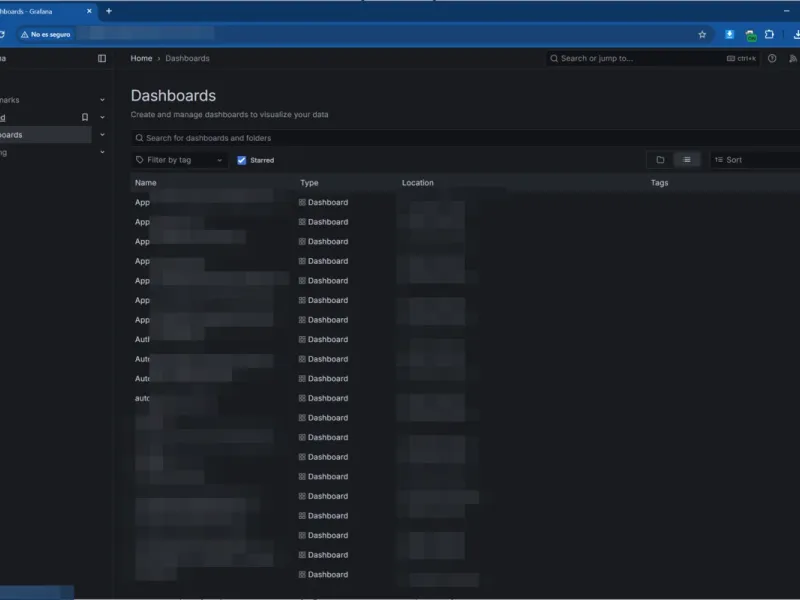Focus the Search or jump to field
Screen dimensions: 800x600
(x=653, y=59)
